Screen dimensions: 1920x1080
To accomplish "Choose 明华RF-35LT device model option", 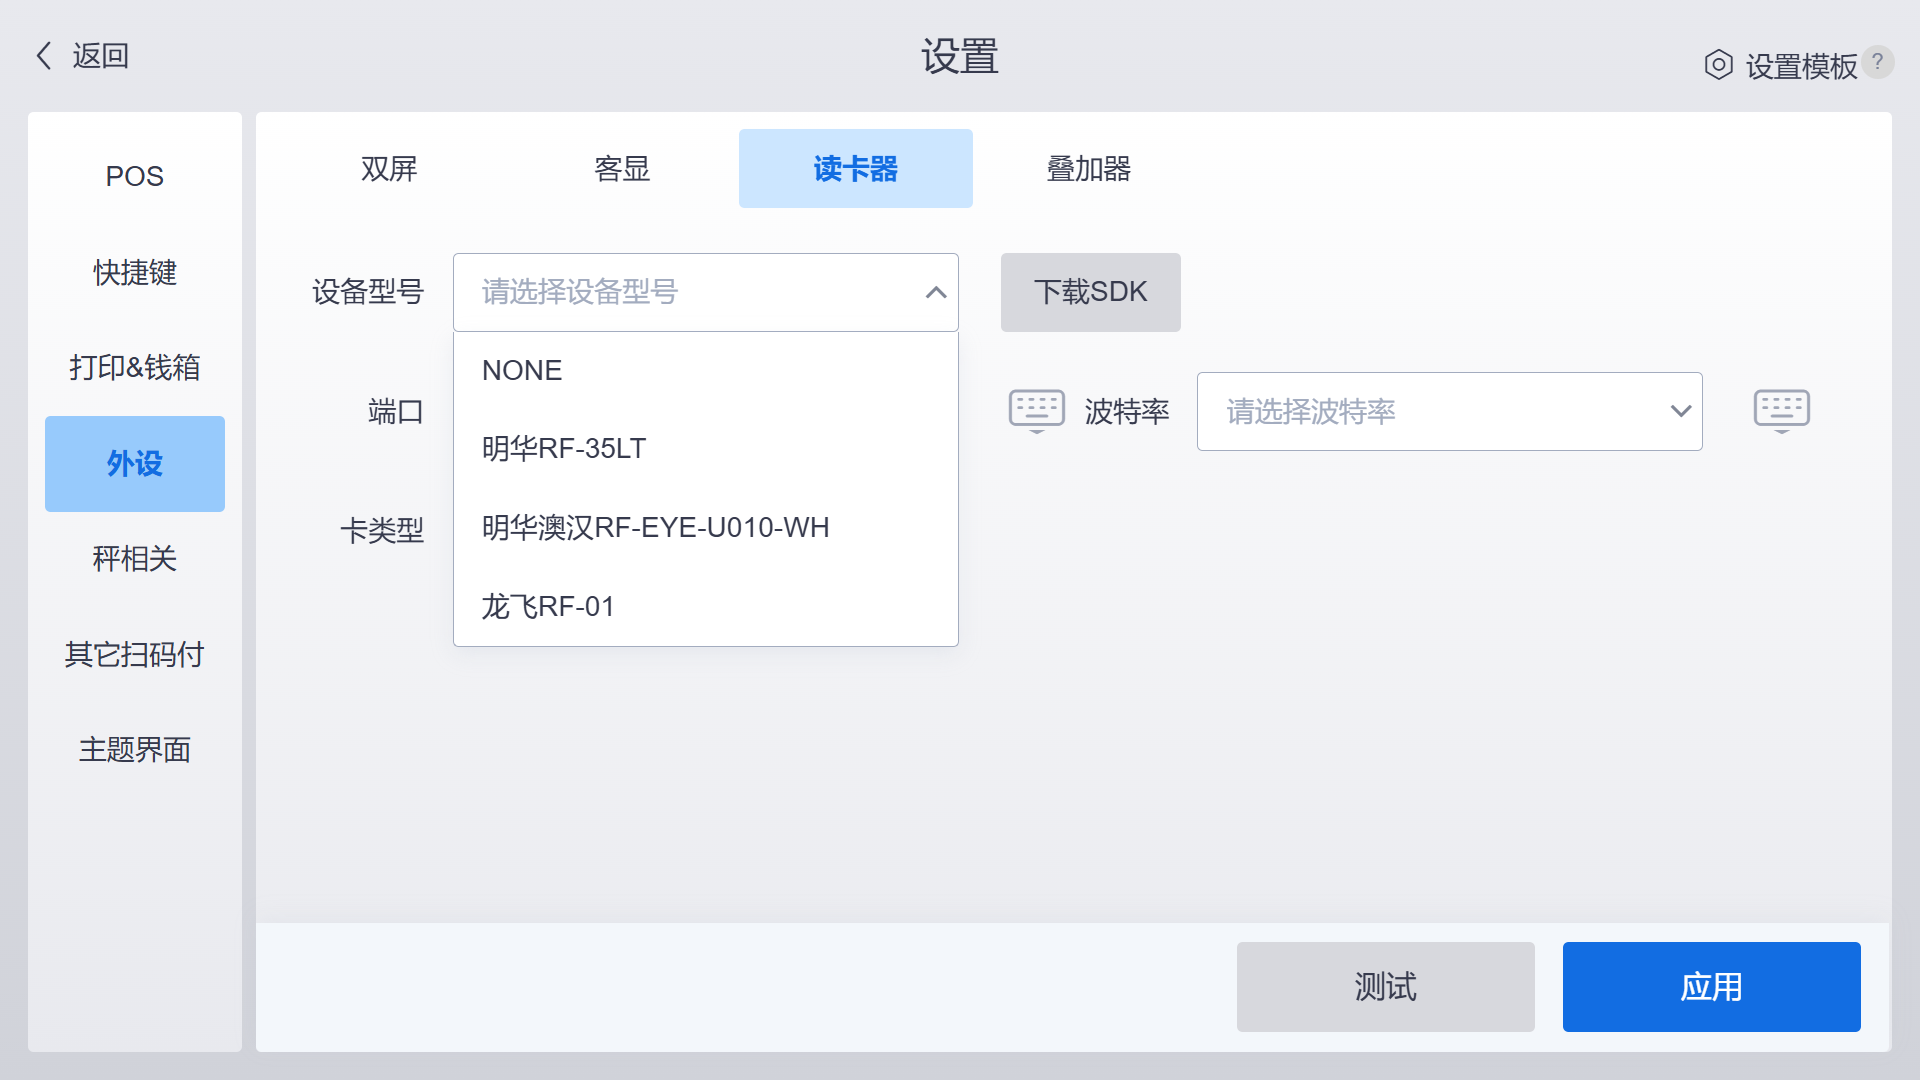I will pyautogui.click(x=564, y=448).
